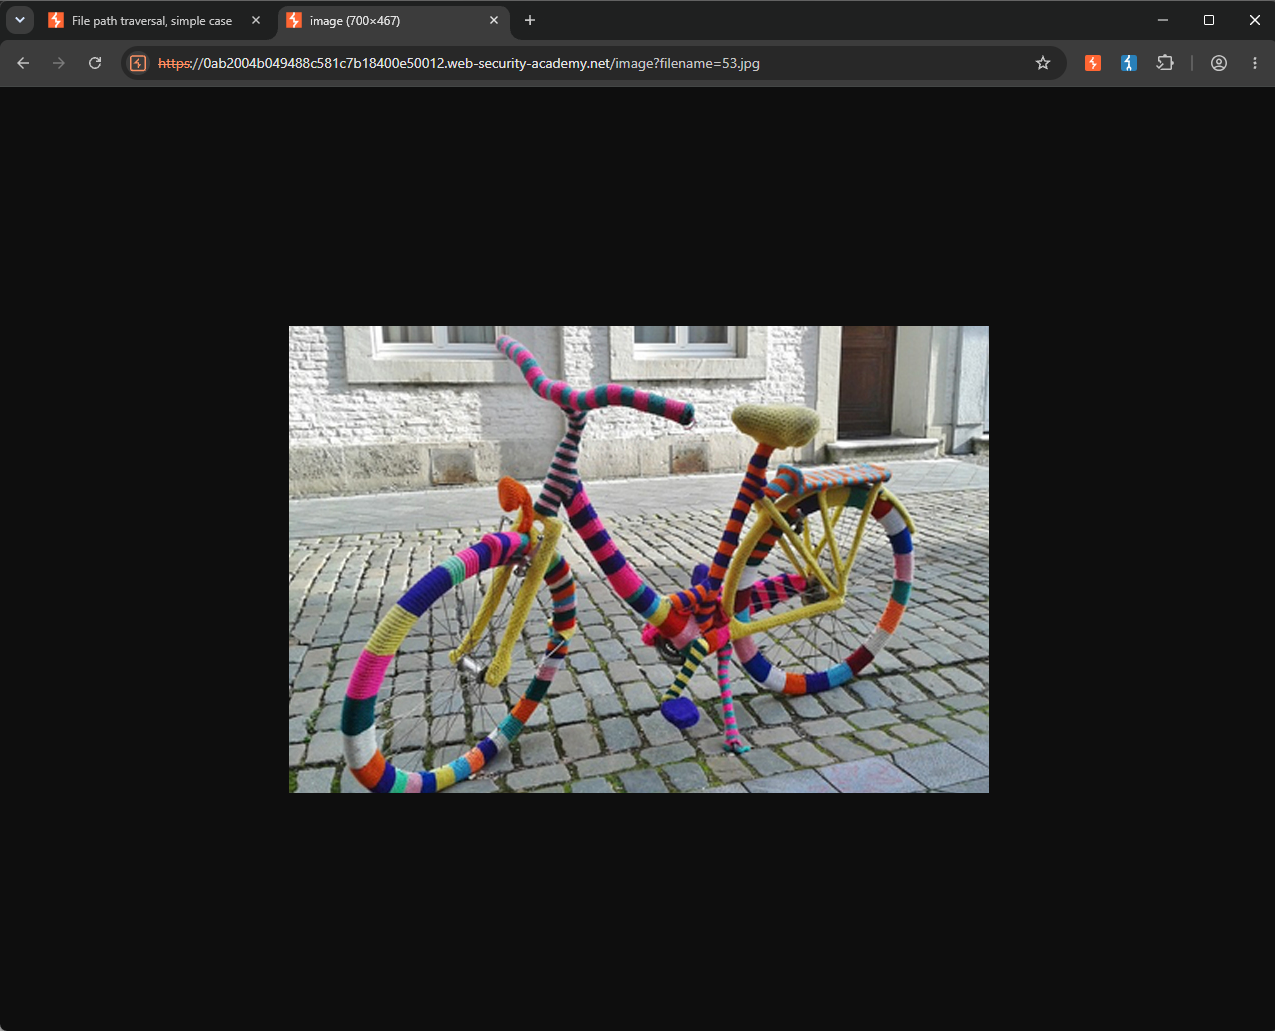Screen dimensions: 1275x1031
Task: Minimize the browser window
Action: tap(1163, 20)
